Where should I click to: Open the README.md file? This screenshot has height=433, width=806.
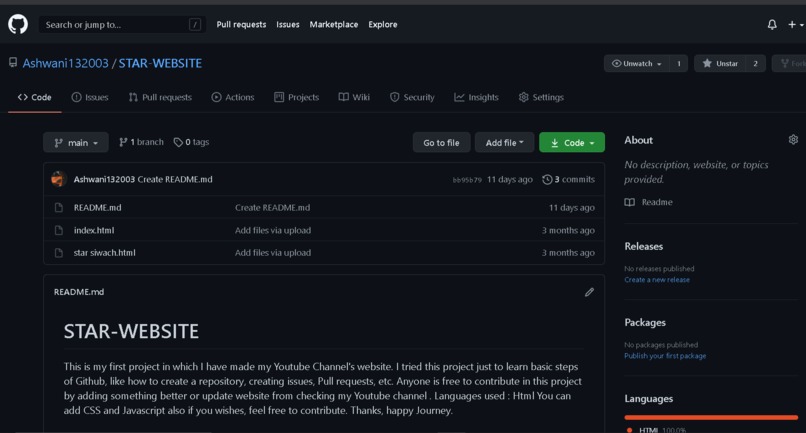pyautogui.click(x=98, y=208)
